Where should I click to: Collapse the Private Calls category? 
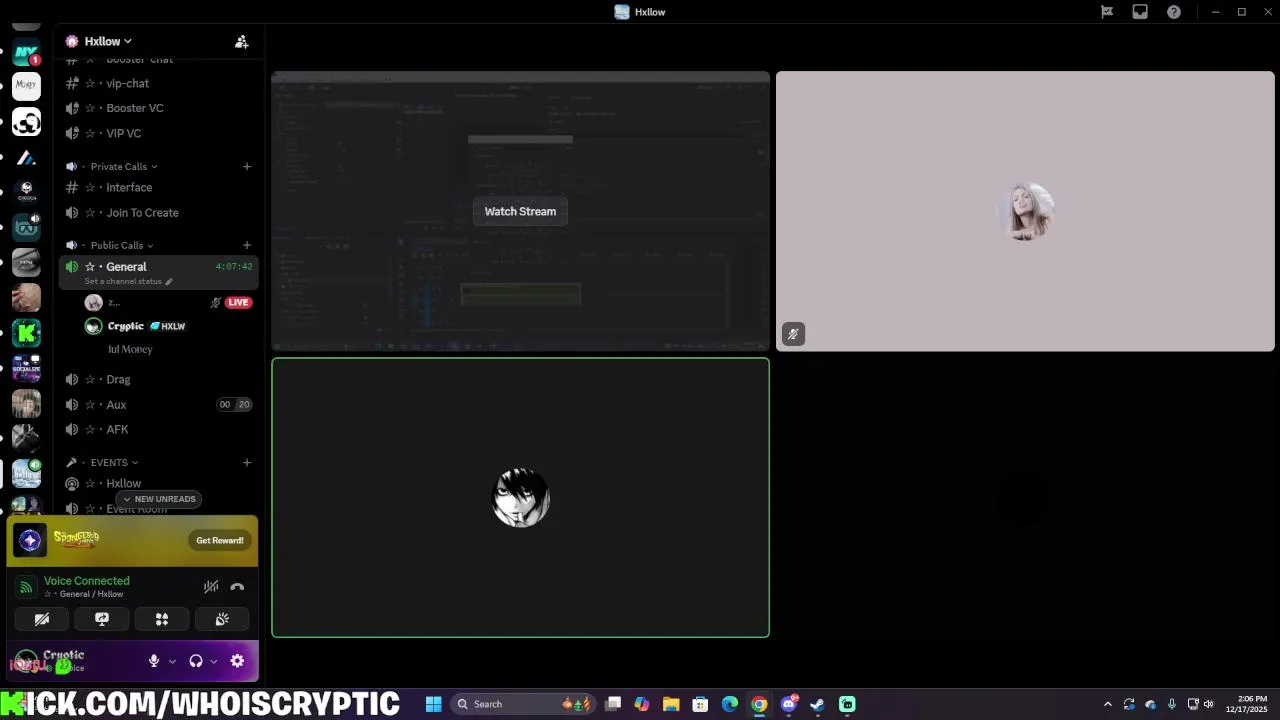pyautogui.click(x=118, y=167)
